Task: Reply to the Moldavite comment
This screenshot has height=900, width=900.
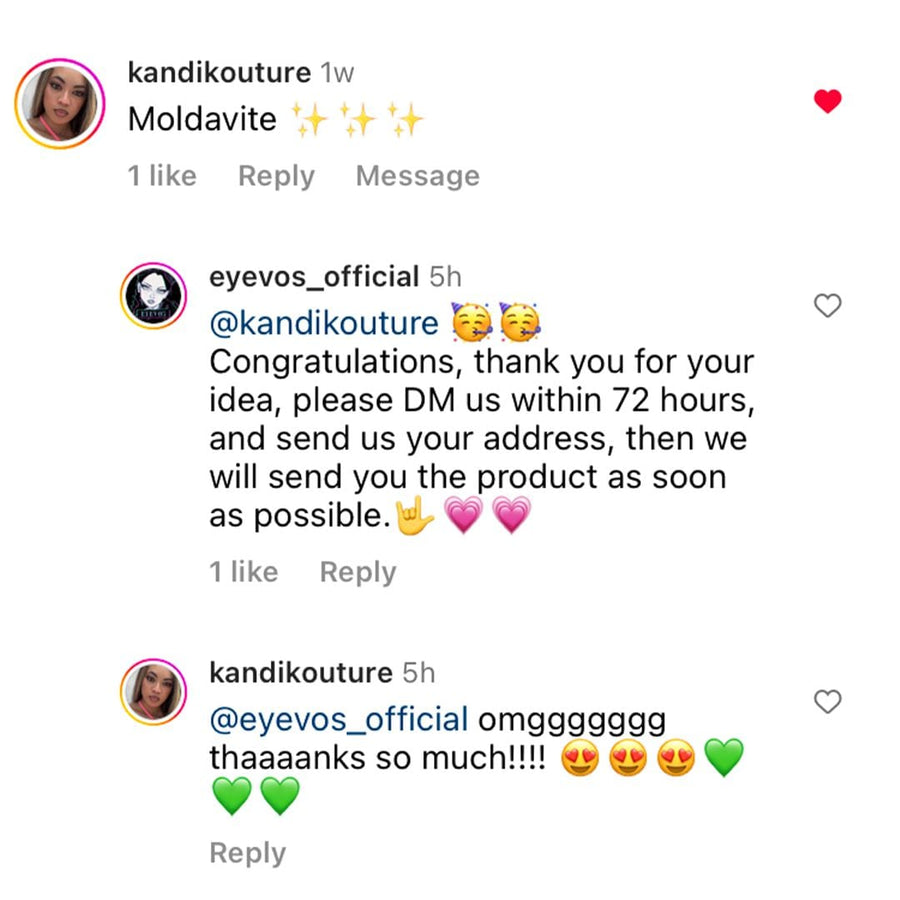Action: pos(276,176)
